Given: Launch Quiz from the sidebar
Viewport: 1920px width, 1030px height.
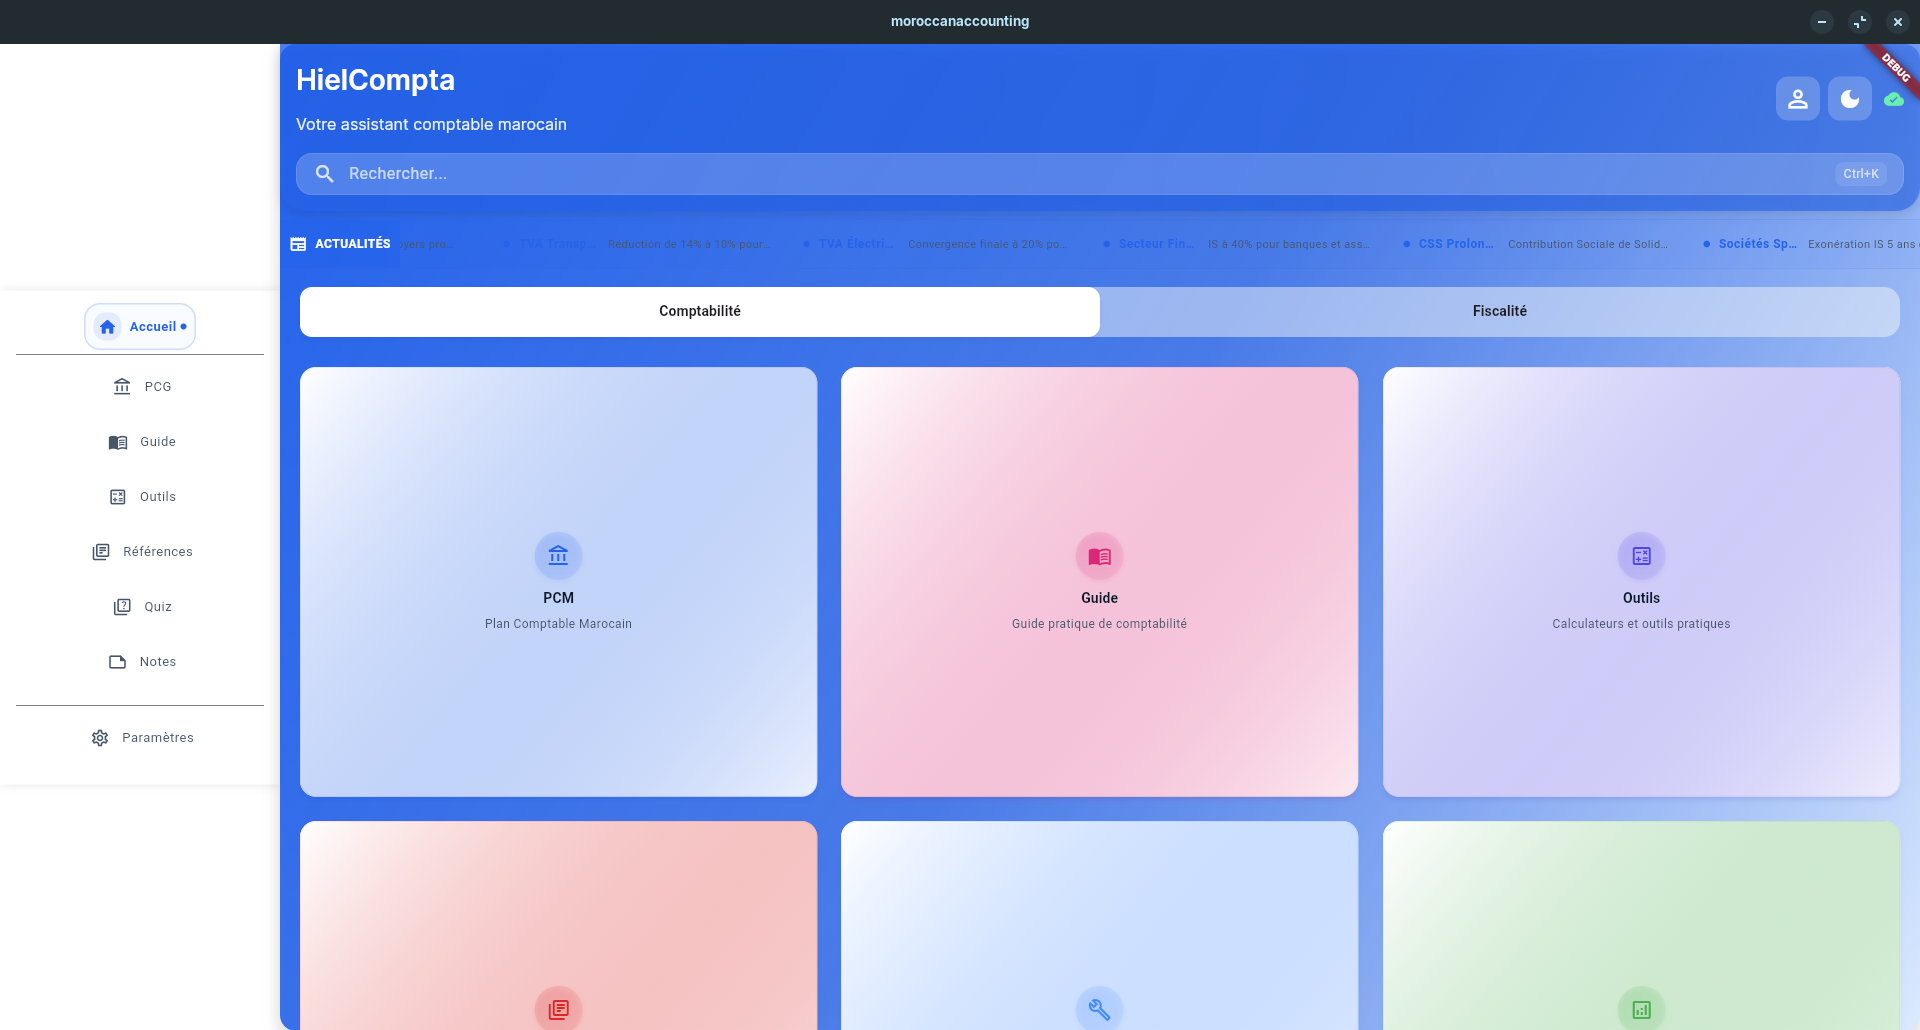Looking at the screenshot, I should point(140,607).
